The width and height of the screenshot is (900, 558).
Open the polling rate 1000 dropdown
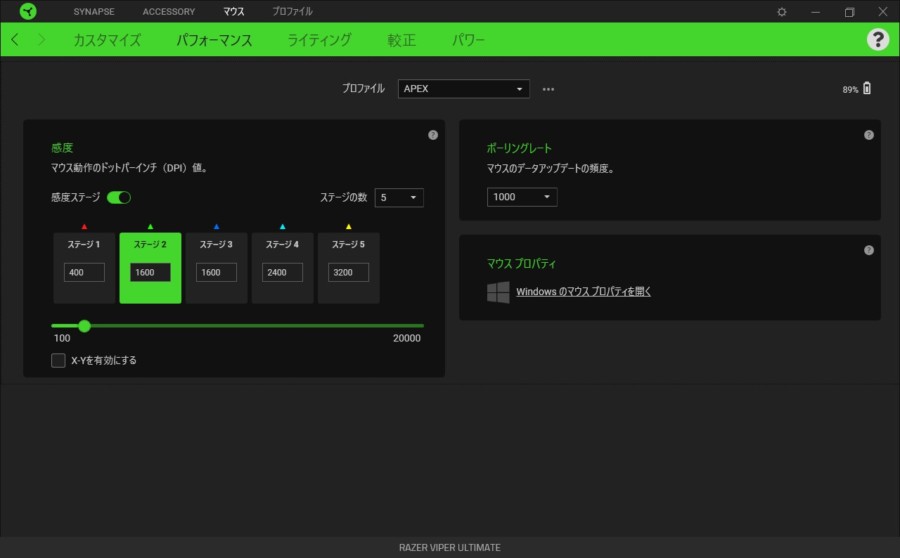click(x=522, y=197)
